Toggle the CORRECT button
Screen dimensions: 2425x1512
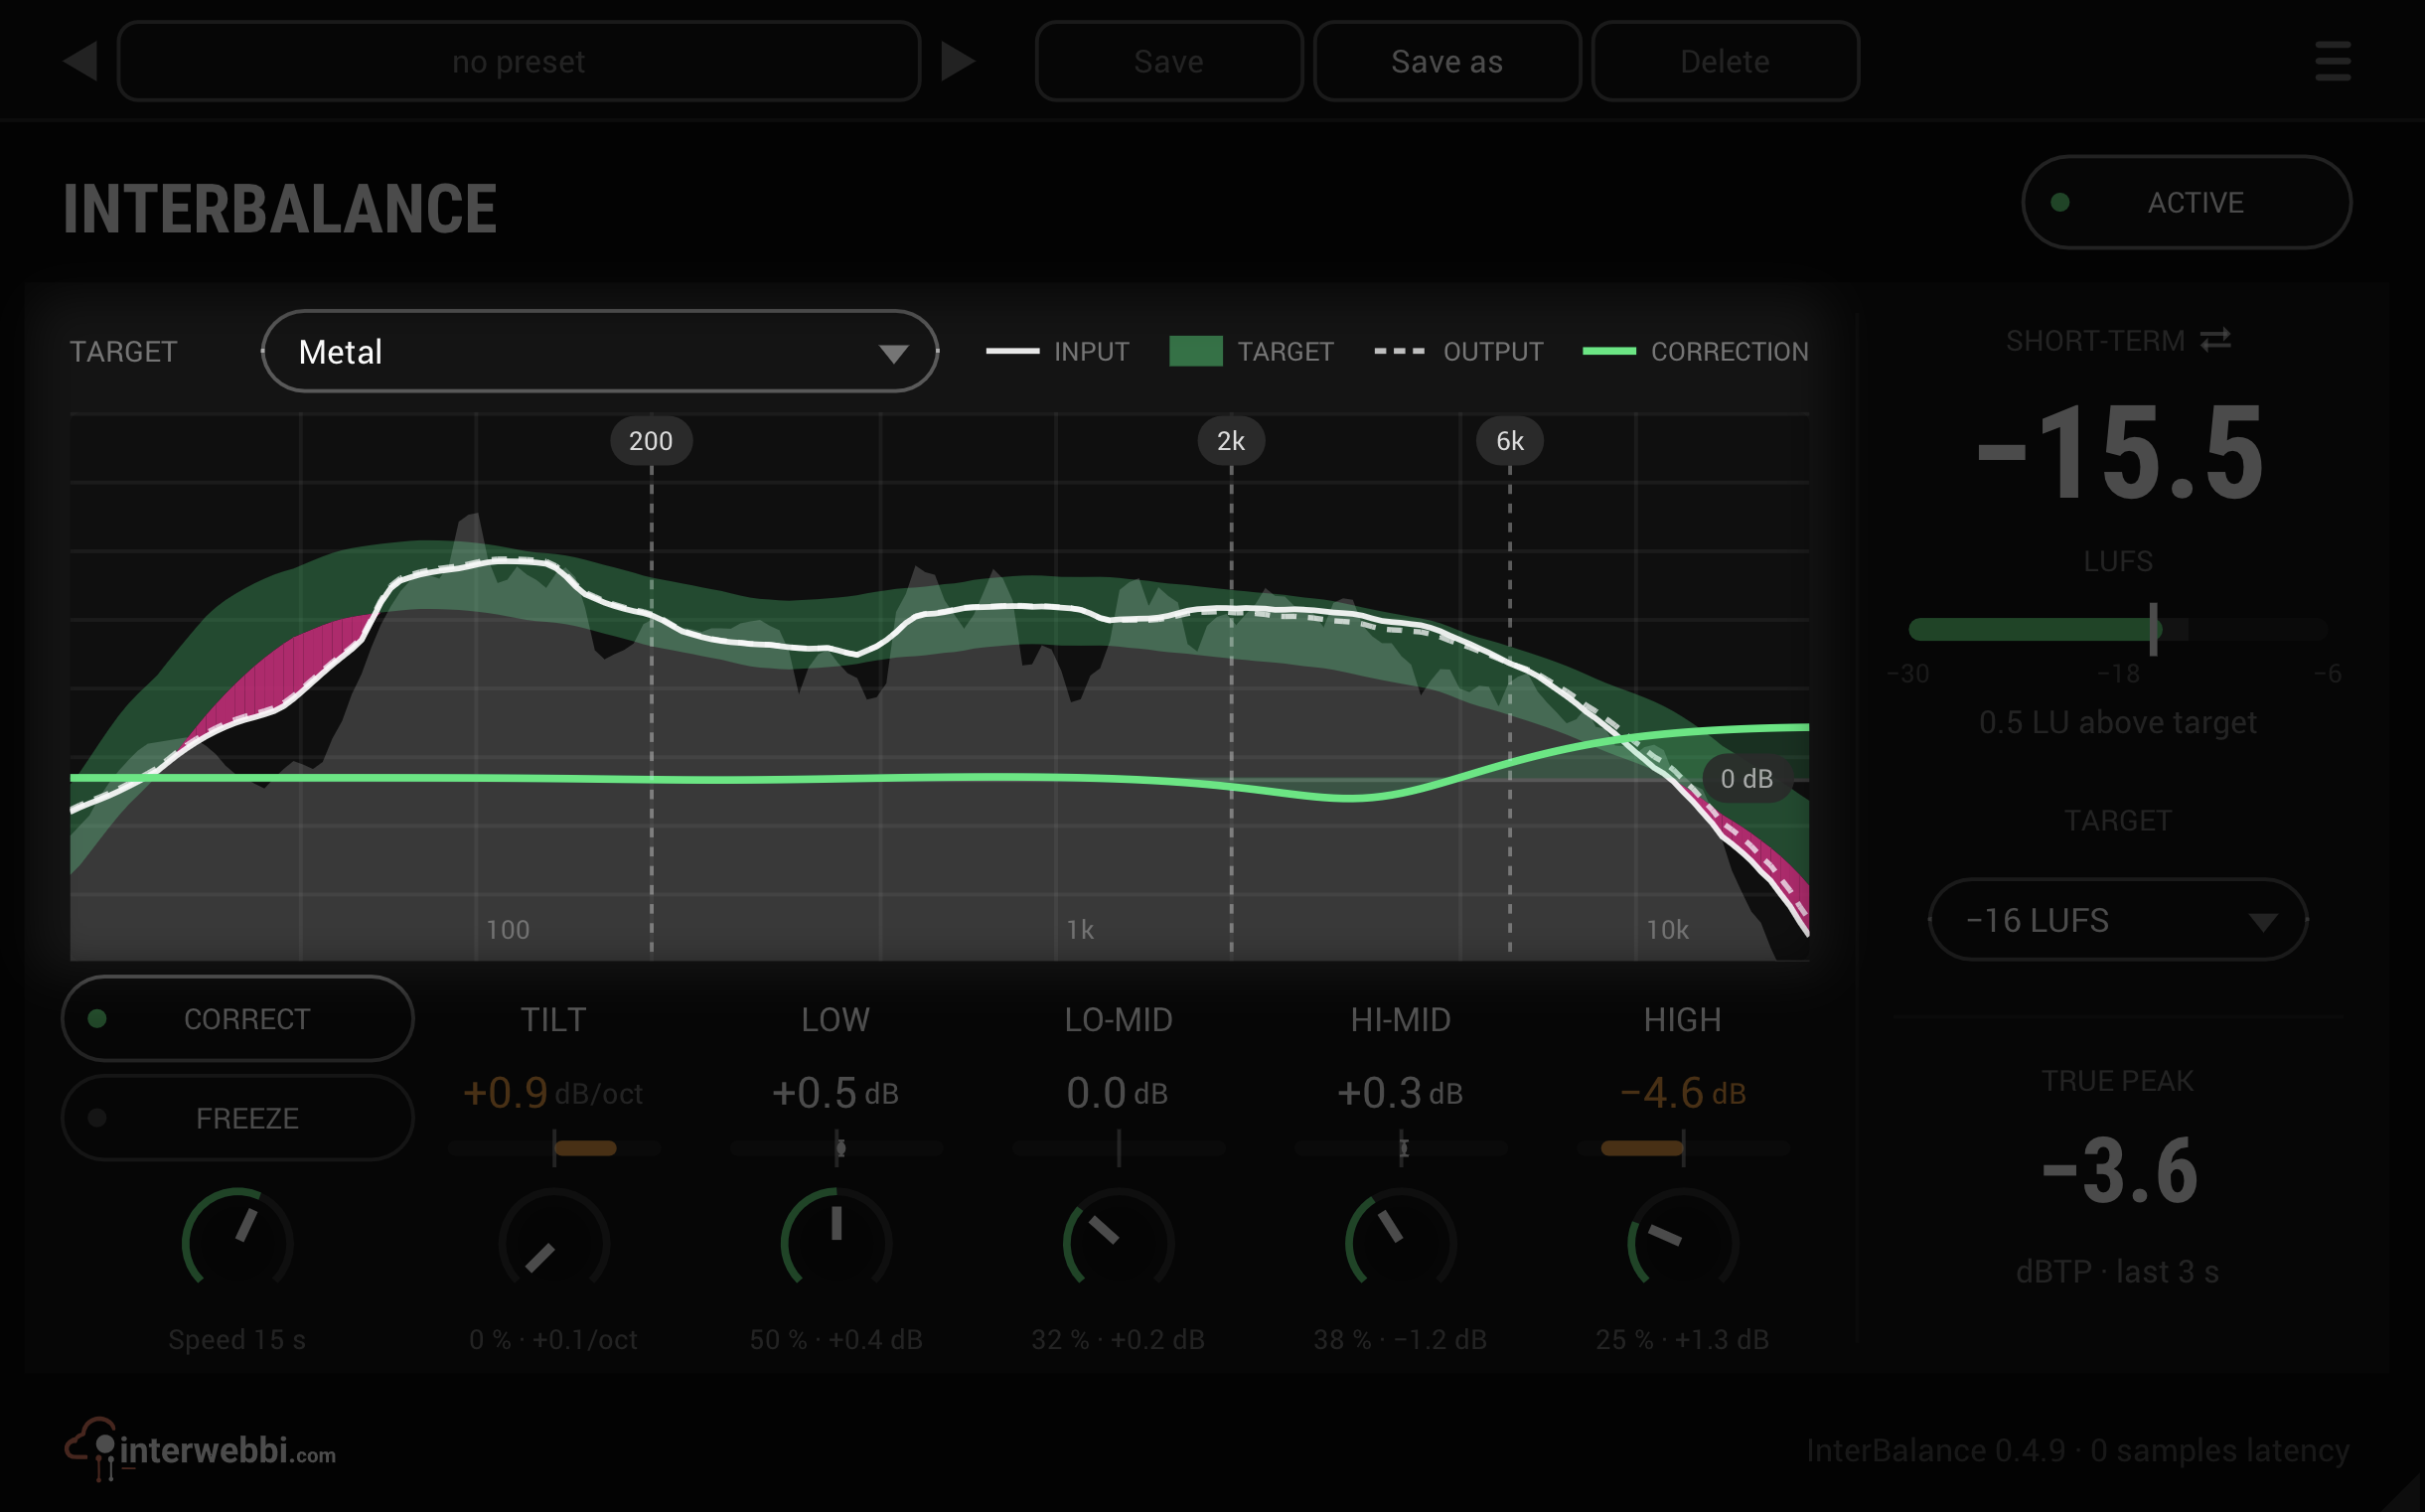(x=238, y=1019)
